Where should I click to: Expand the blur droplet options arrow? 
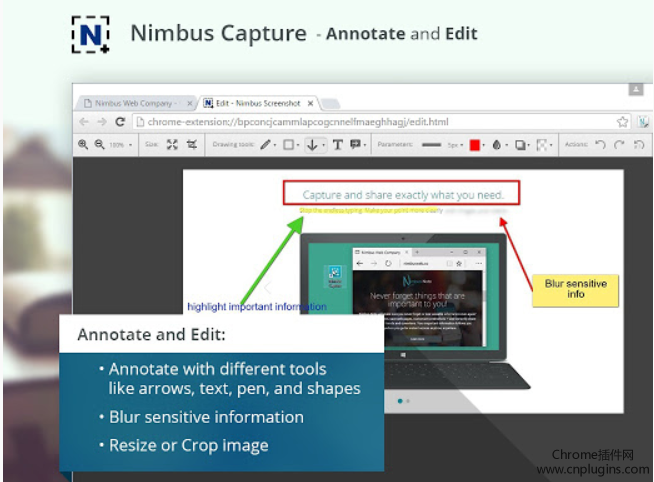point(506,145)
